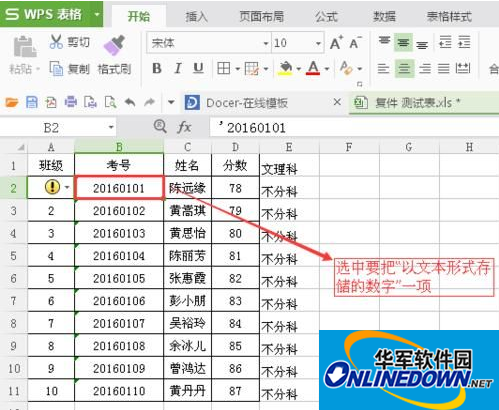Apply cell borders icon
Screen dimensions: 499x410
224,68
